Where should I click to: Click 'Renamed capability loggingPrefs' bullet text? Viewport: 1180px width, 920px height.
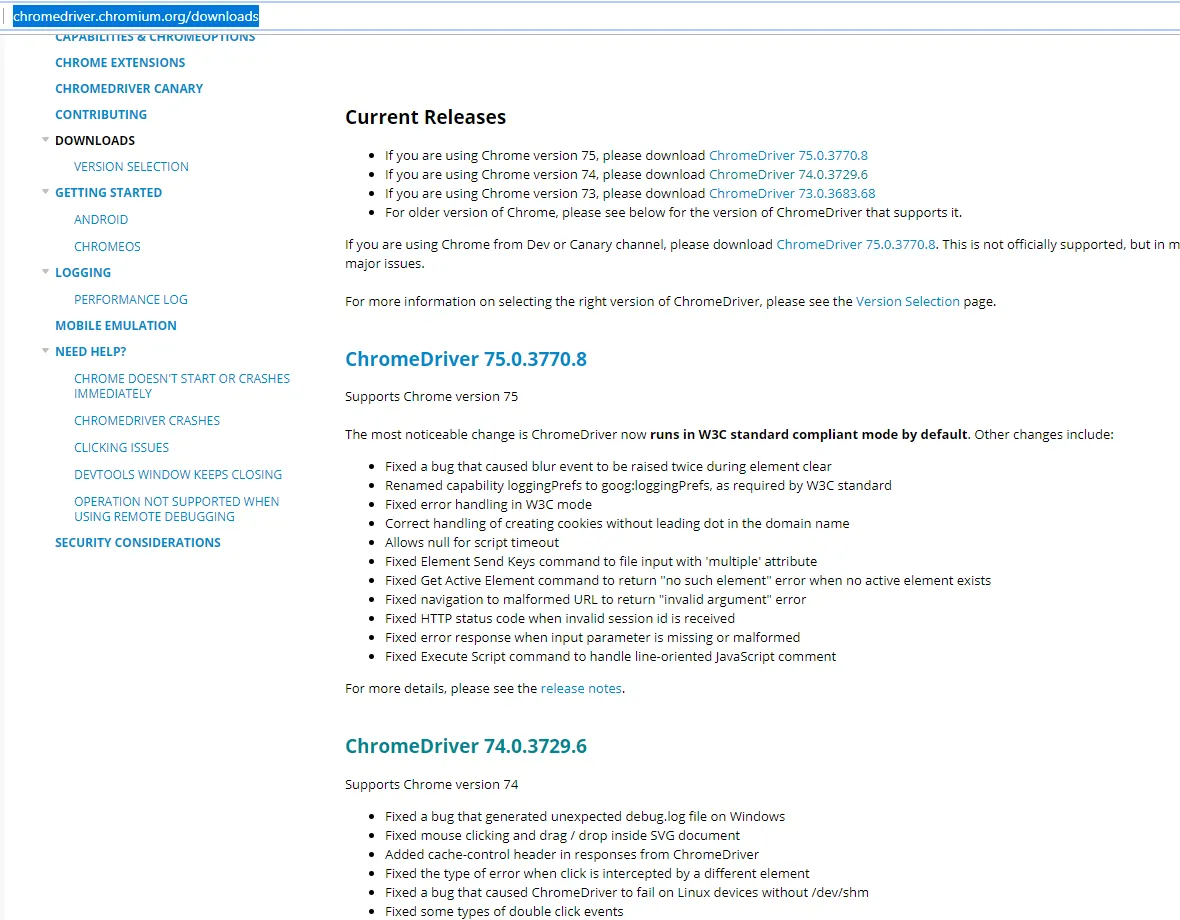click(x=638, y=486)
